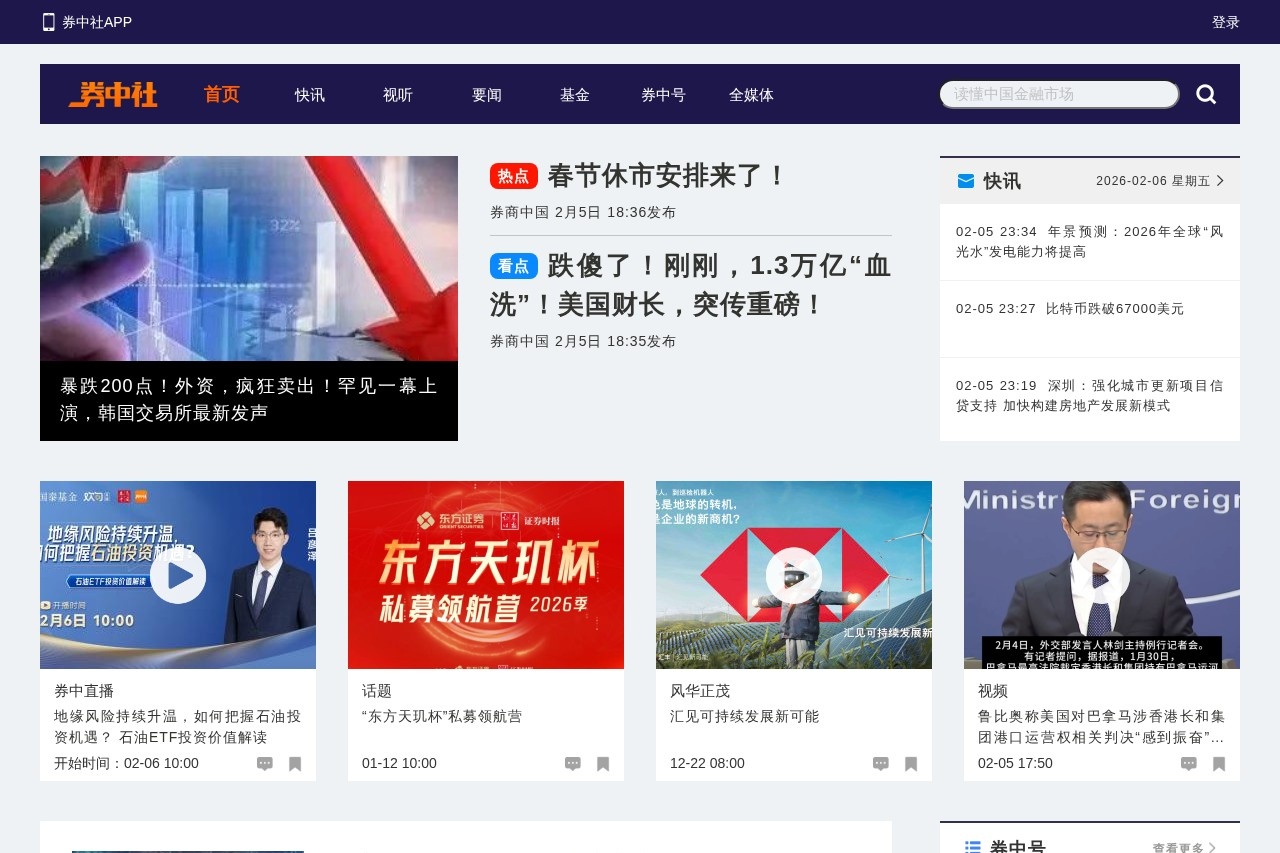This screenshot has height=853, width=1280.
Task: Play the 汇见可持续发展新可能 video
Action: [x=794, y=575]
